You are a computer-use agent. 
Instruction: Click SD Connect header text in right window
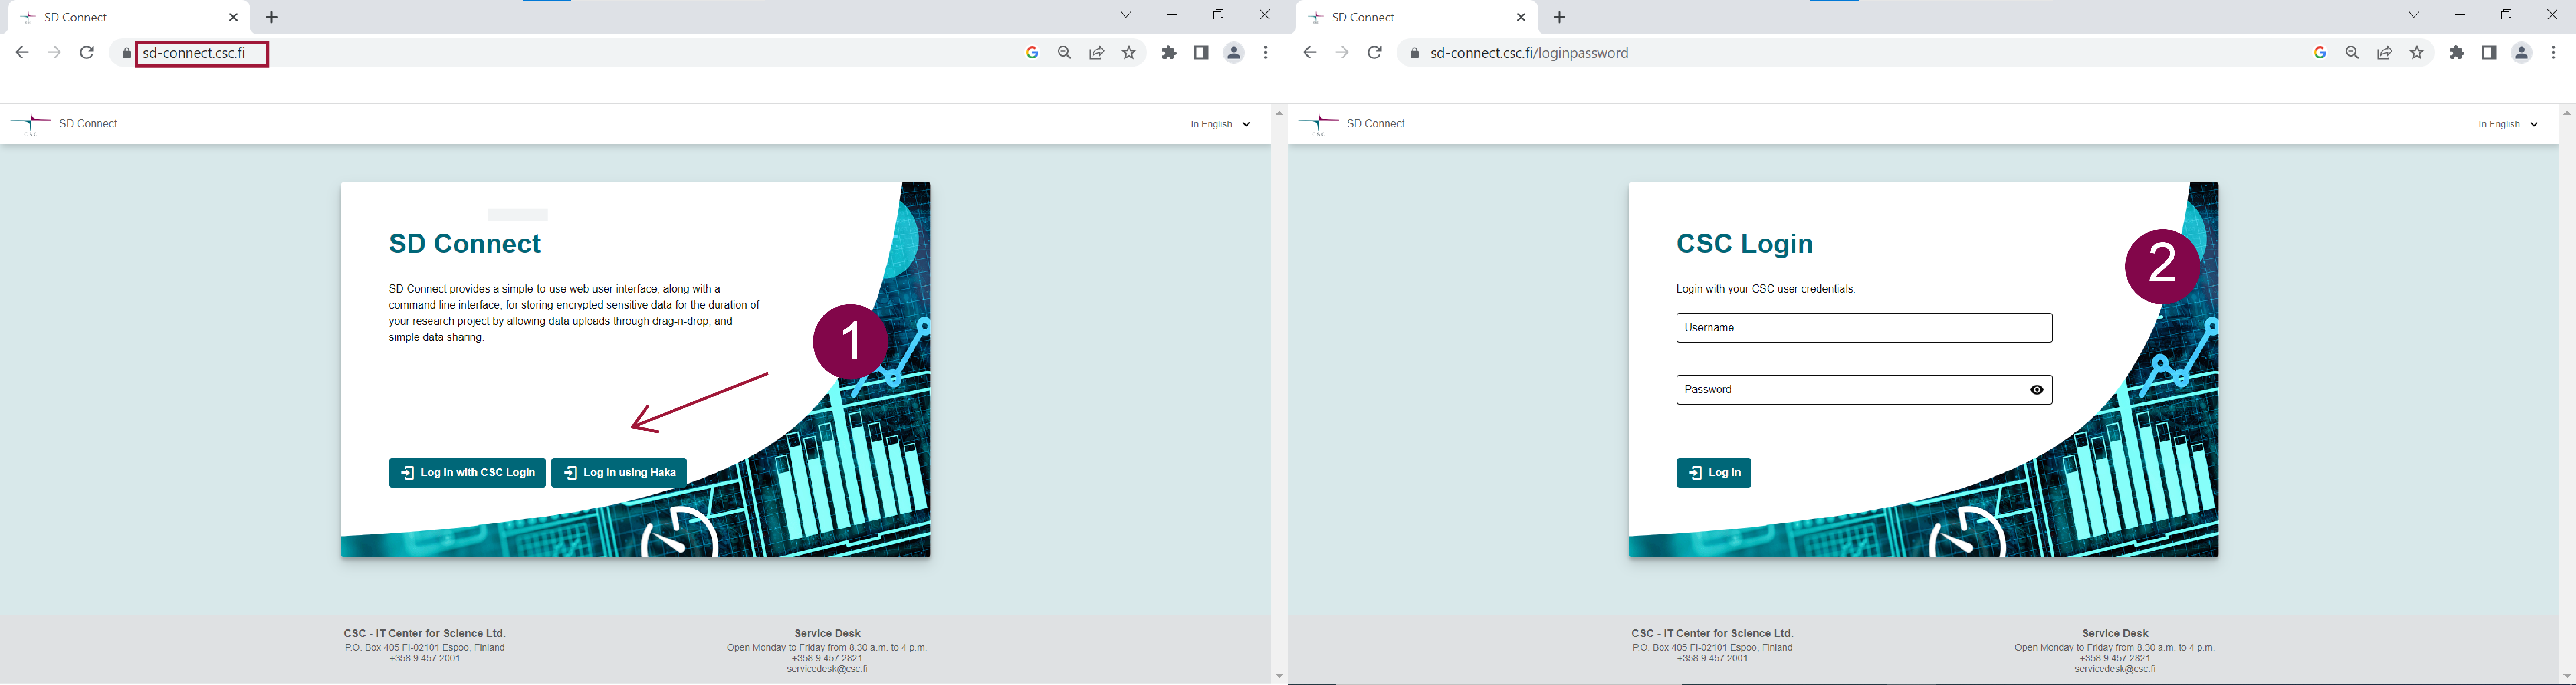click(x=1376, y=124)
